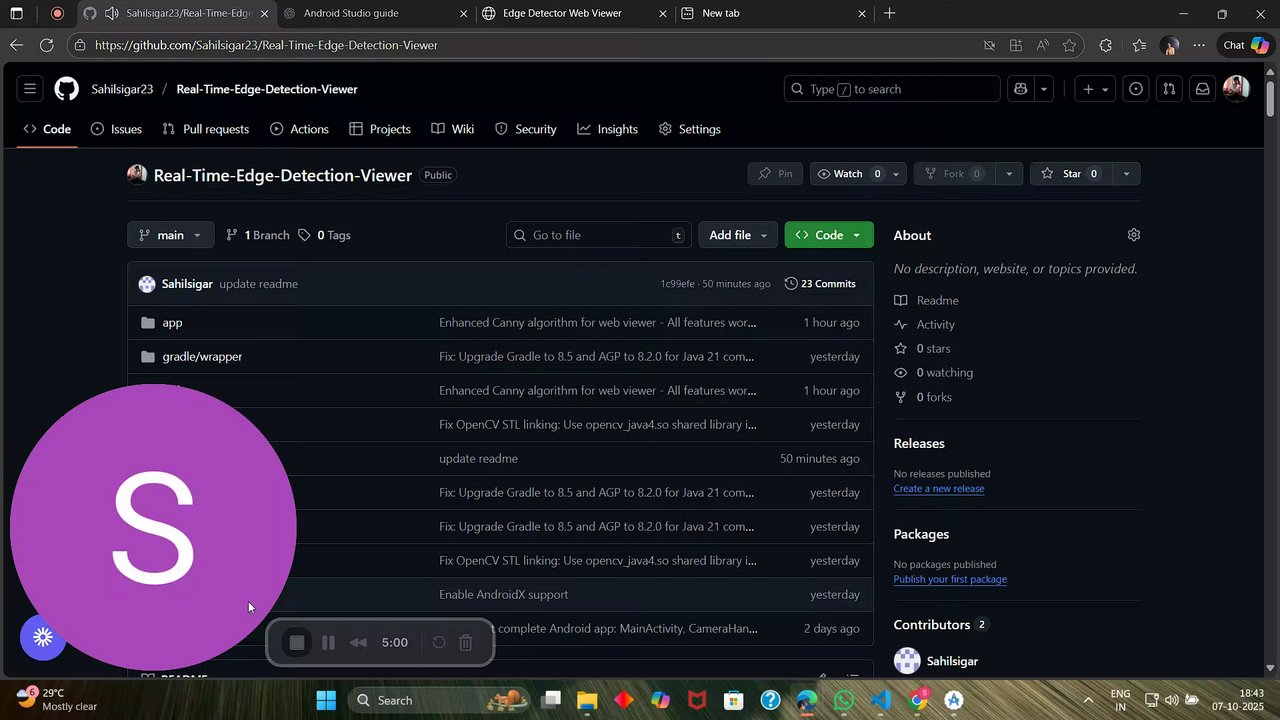Open the green Code dropdown

(829, 235)
